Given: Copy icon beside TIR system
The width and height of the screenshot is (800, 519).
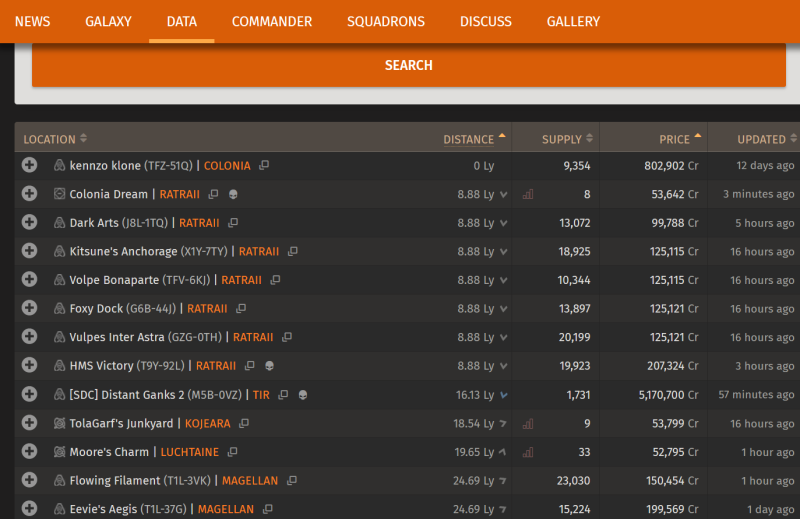Looking at the screenshot, I should click(x=283, y=394).
